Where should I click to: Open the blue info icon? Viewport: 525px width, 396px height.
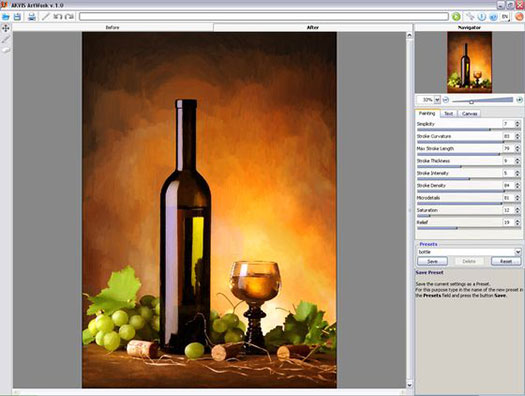coord(481,16)
